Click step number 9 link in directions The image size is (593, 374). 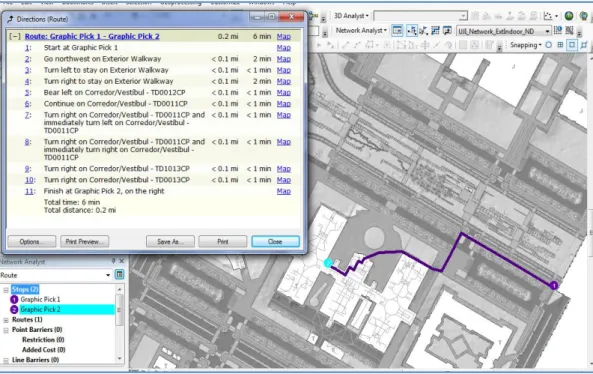coord(28,169)
